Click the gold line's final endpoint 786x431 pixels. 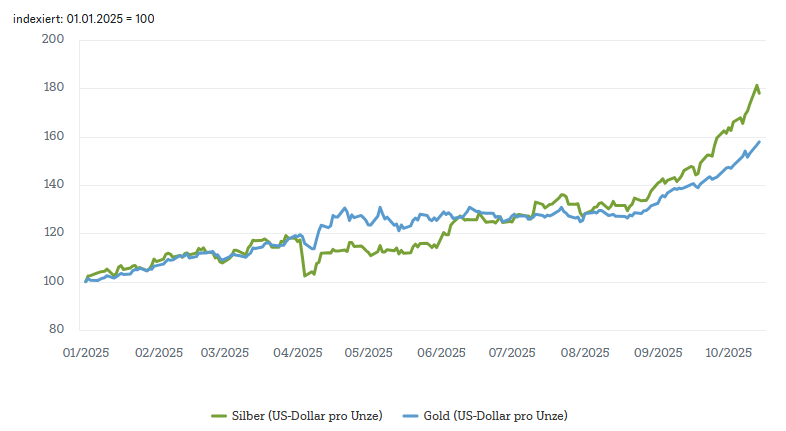click(x=759, y=142)
